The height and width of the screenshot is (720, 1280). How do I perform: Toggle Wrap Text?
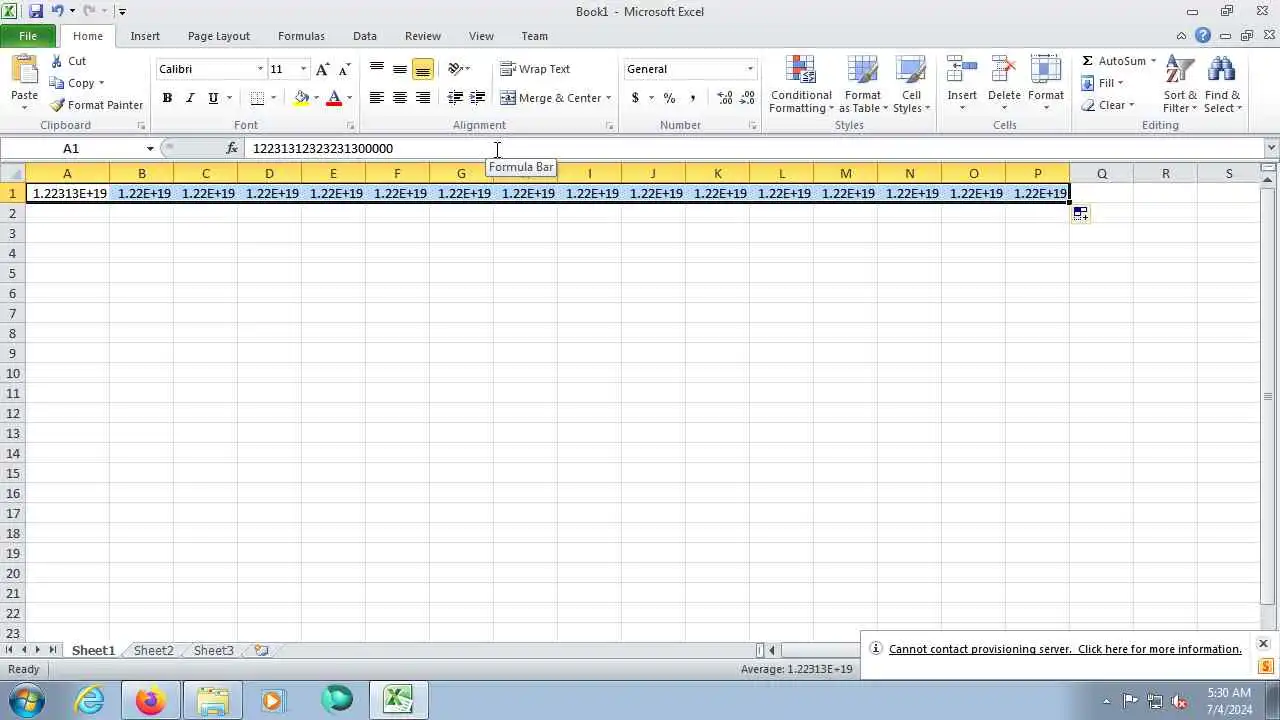point(535,69)
